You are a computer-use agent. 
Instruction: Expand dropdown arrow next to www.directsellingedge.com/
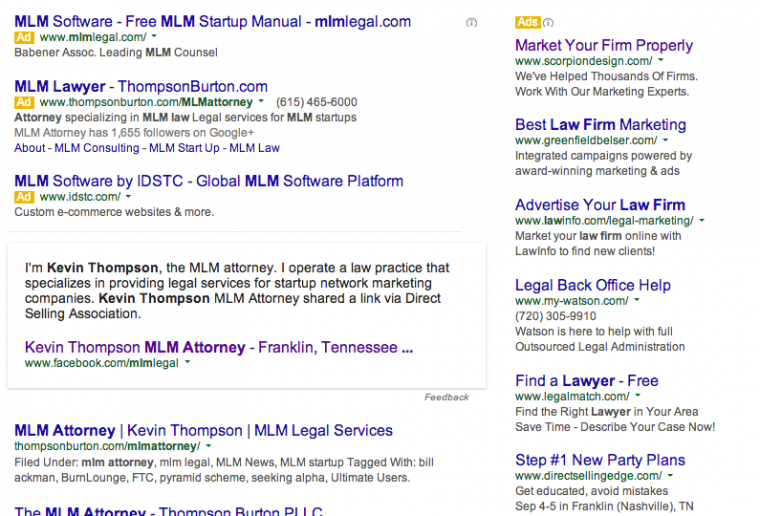[670, 475]
